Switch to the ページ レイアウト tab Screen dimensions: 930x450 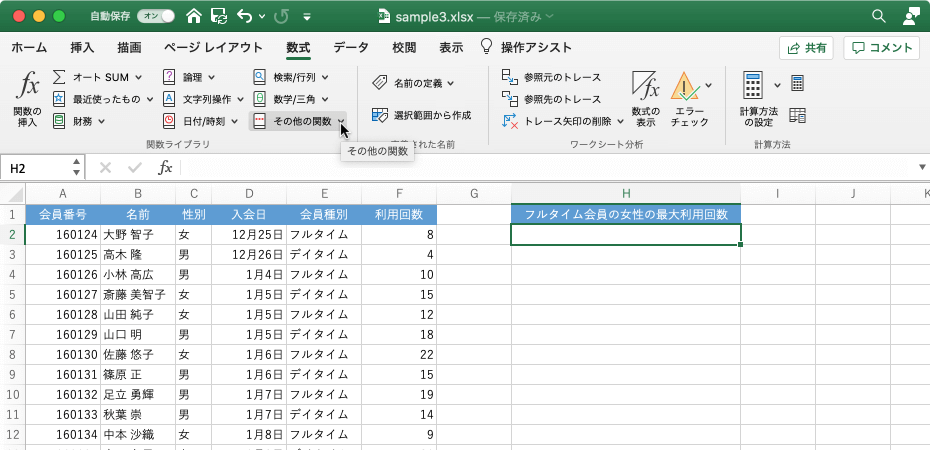(x=213, y=47)
